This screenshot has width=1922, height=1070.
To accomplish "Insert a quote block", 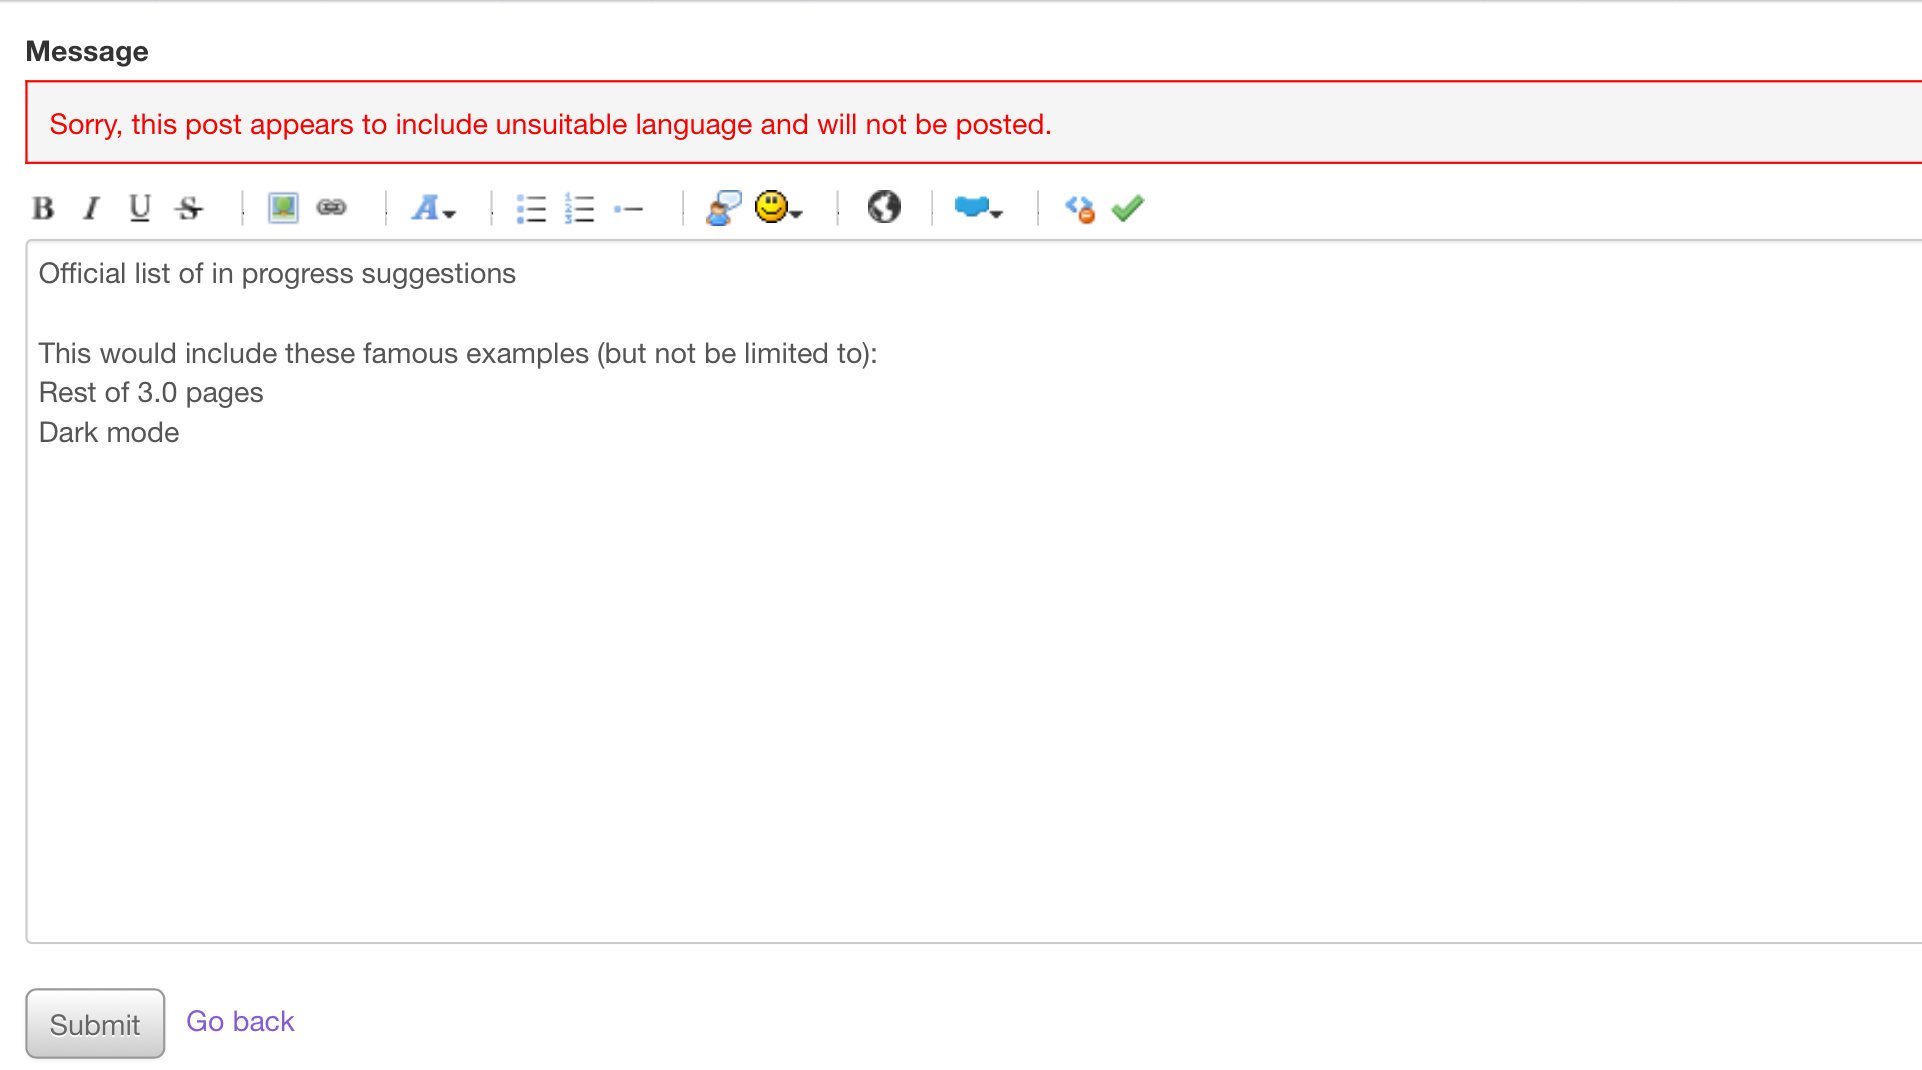I will point(723,208).
